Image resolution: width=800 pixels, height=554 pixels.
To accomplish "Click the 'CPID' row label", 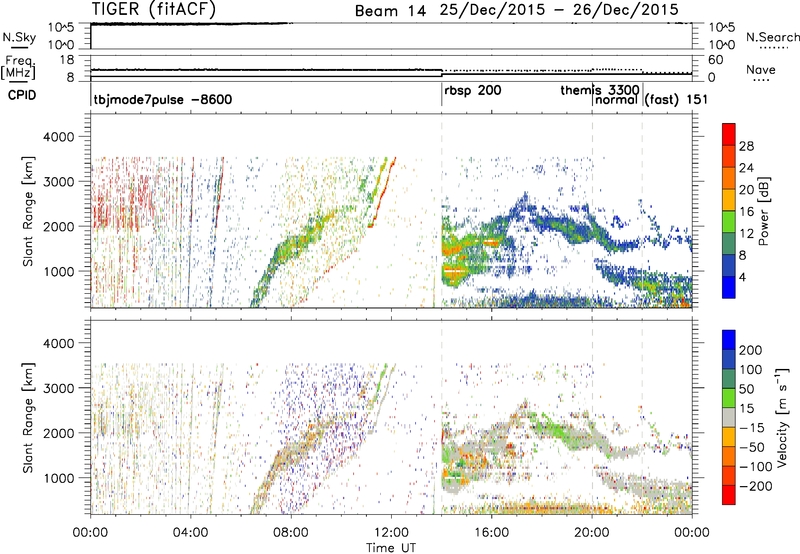I will point(22,95).
